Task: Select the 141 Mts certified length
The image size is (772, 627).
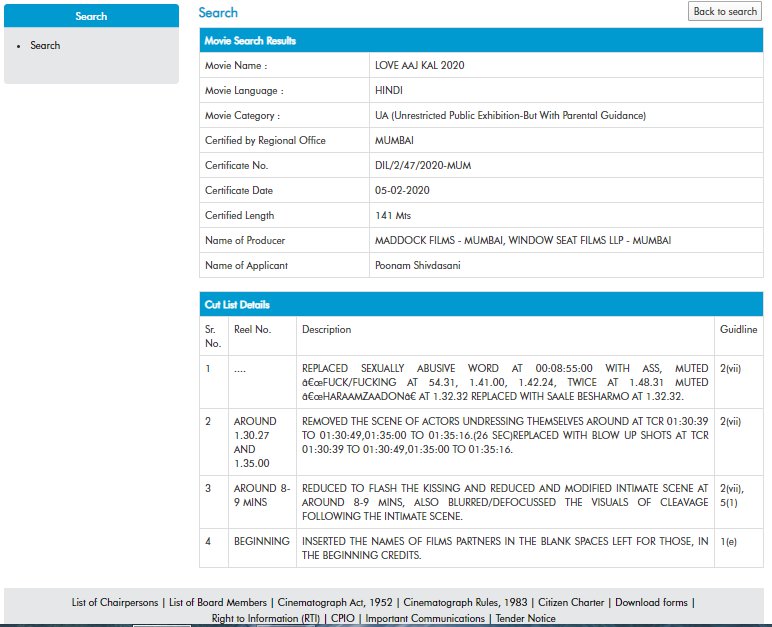Action: click(x=393, y=216)
